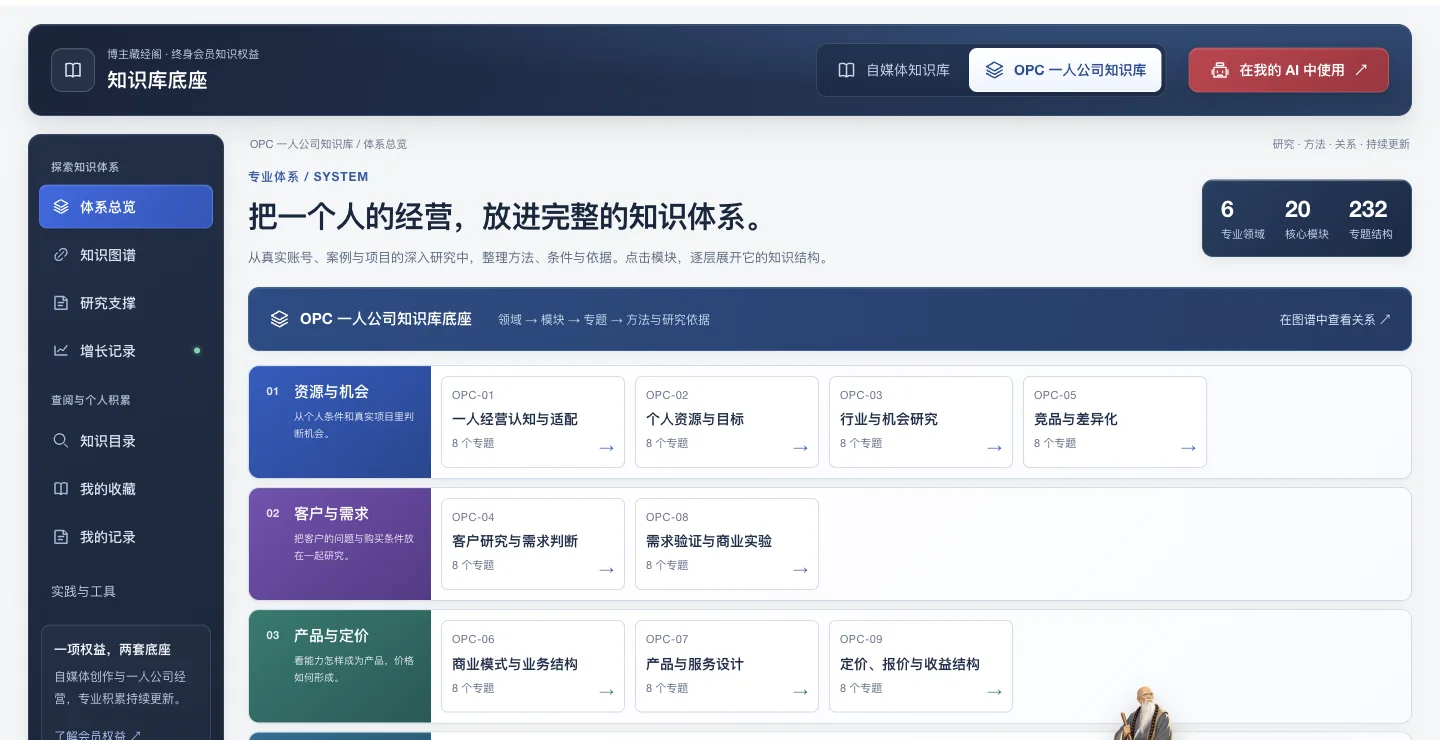Click the arrow on 一人经营认知与适配 card
The height and width of the screenshot is (740, 1440).
[x=606, y=448]
